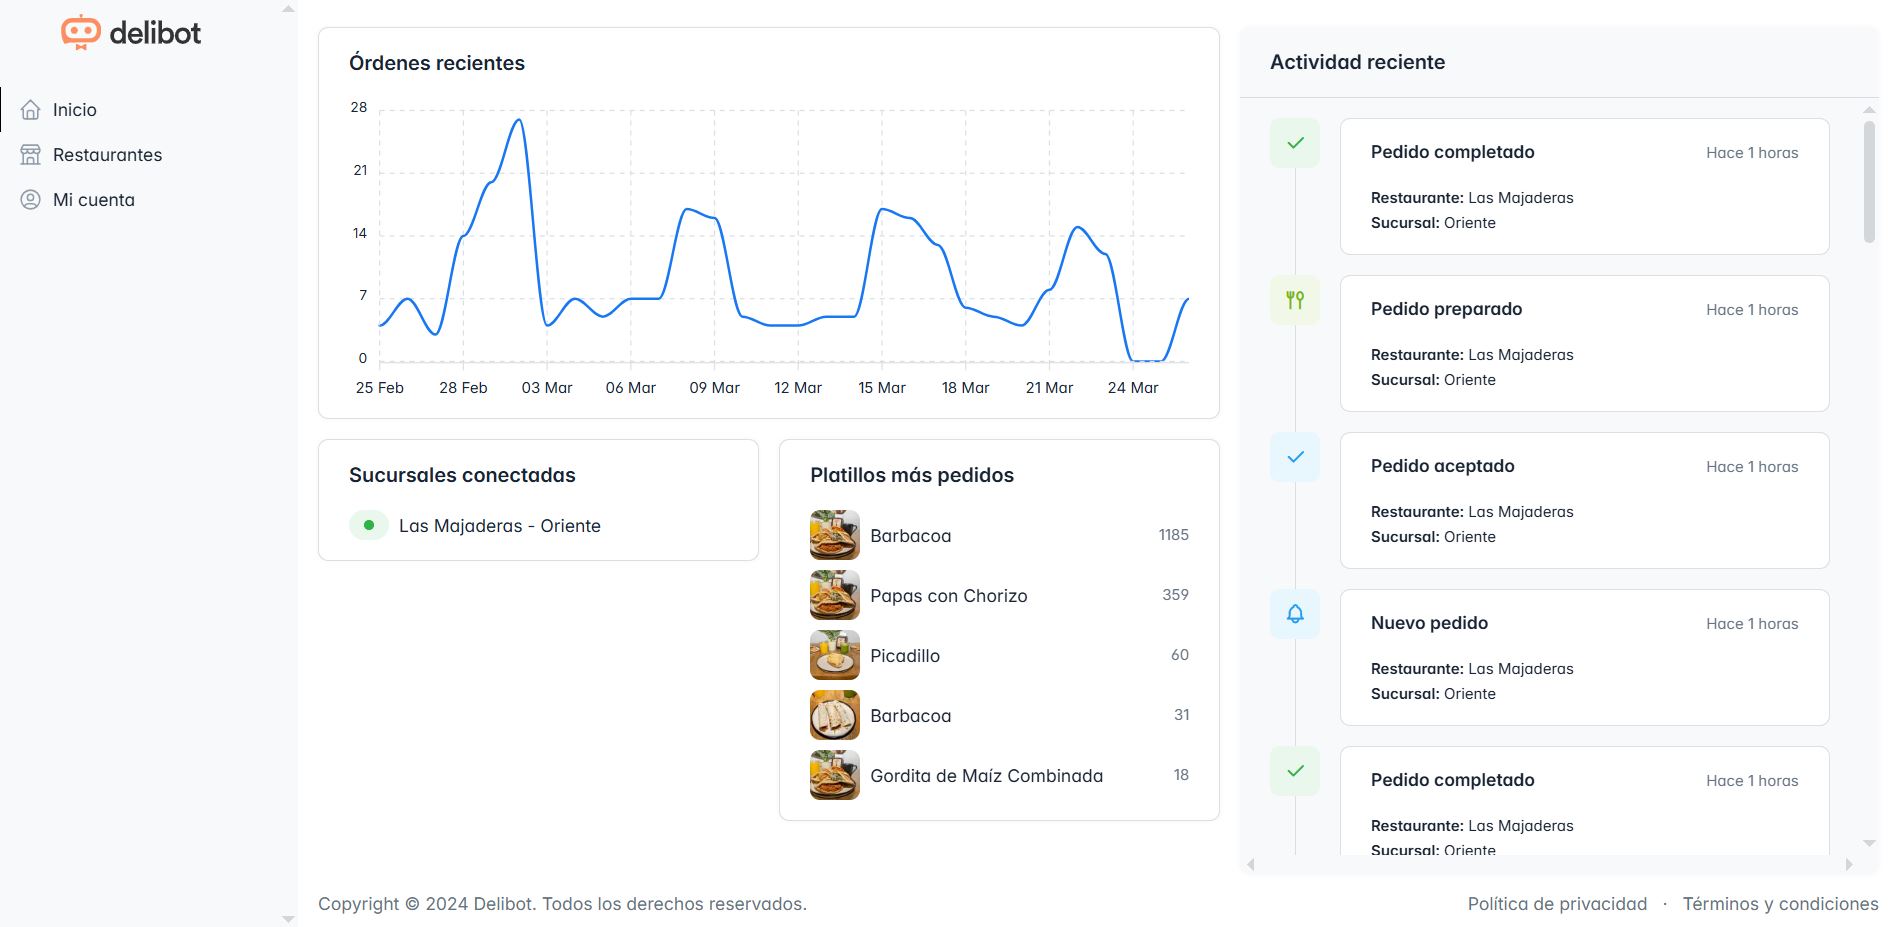Click the Mi cuenta user icon
1898x927 pixels.
[x=31, y=200]
